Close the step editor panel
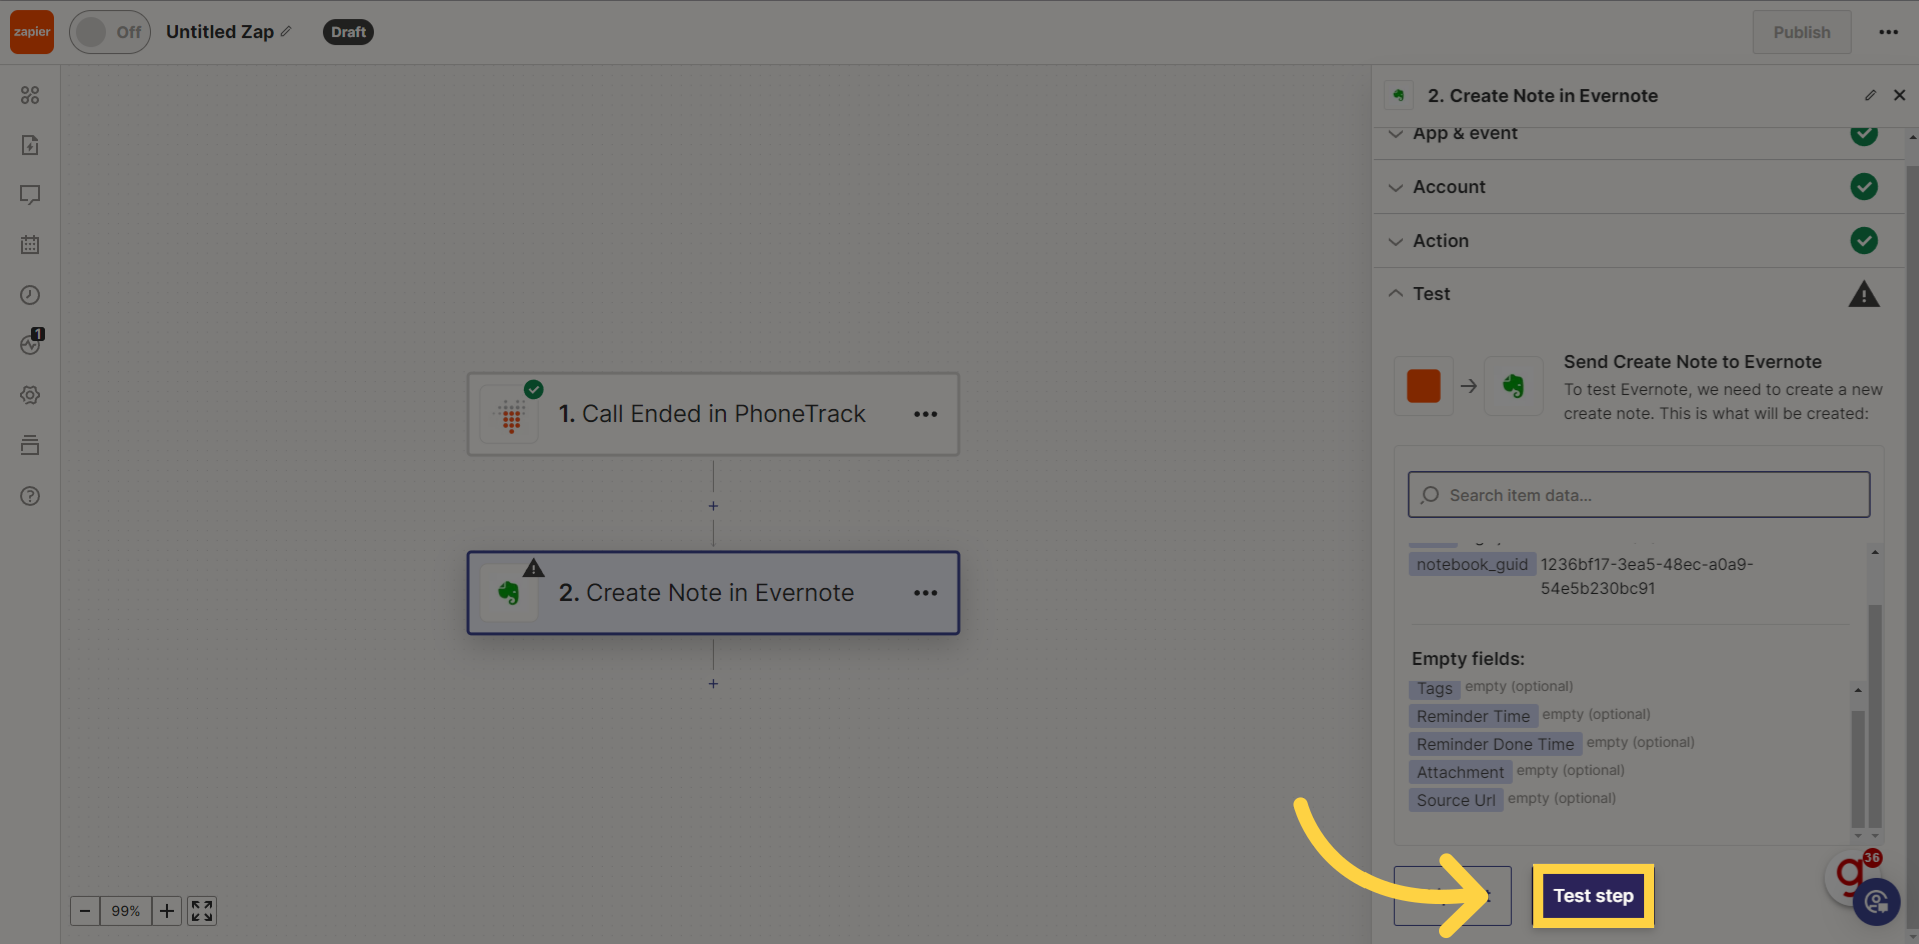Viewport: 1919px width, 944px height. click(1900, 96)
